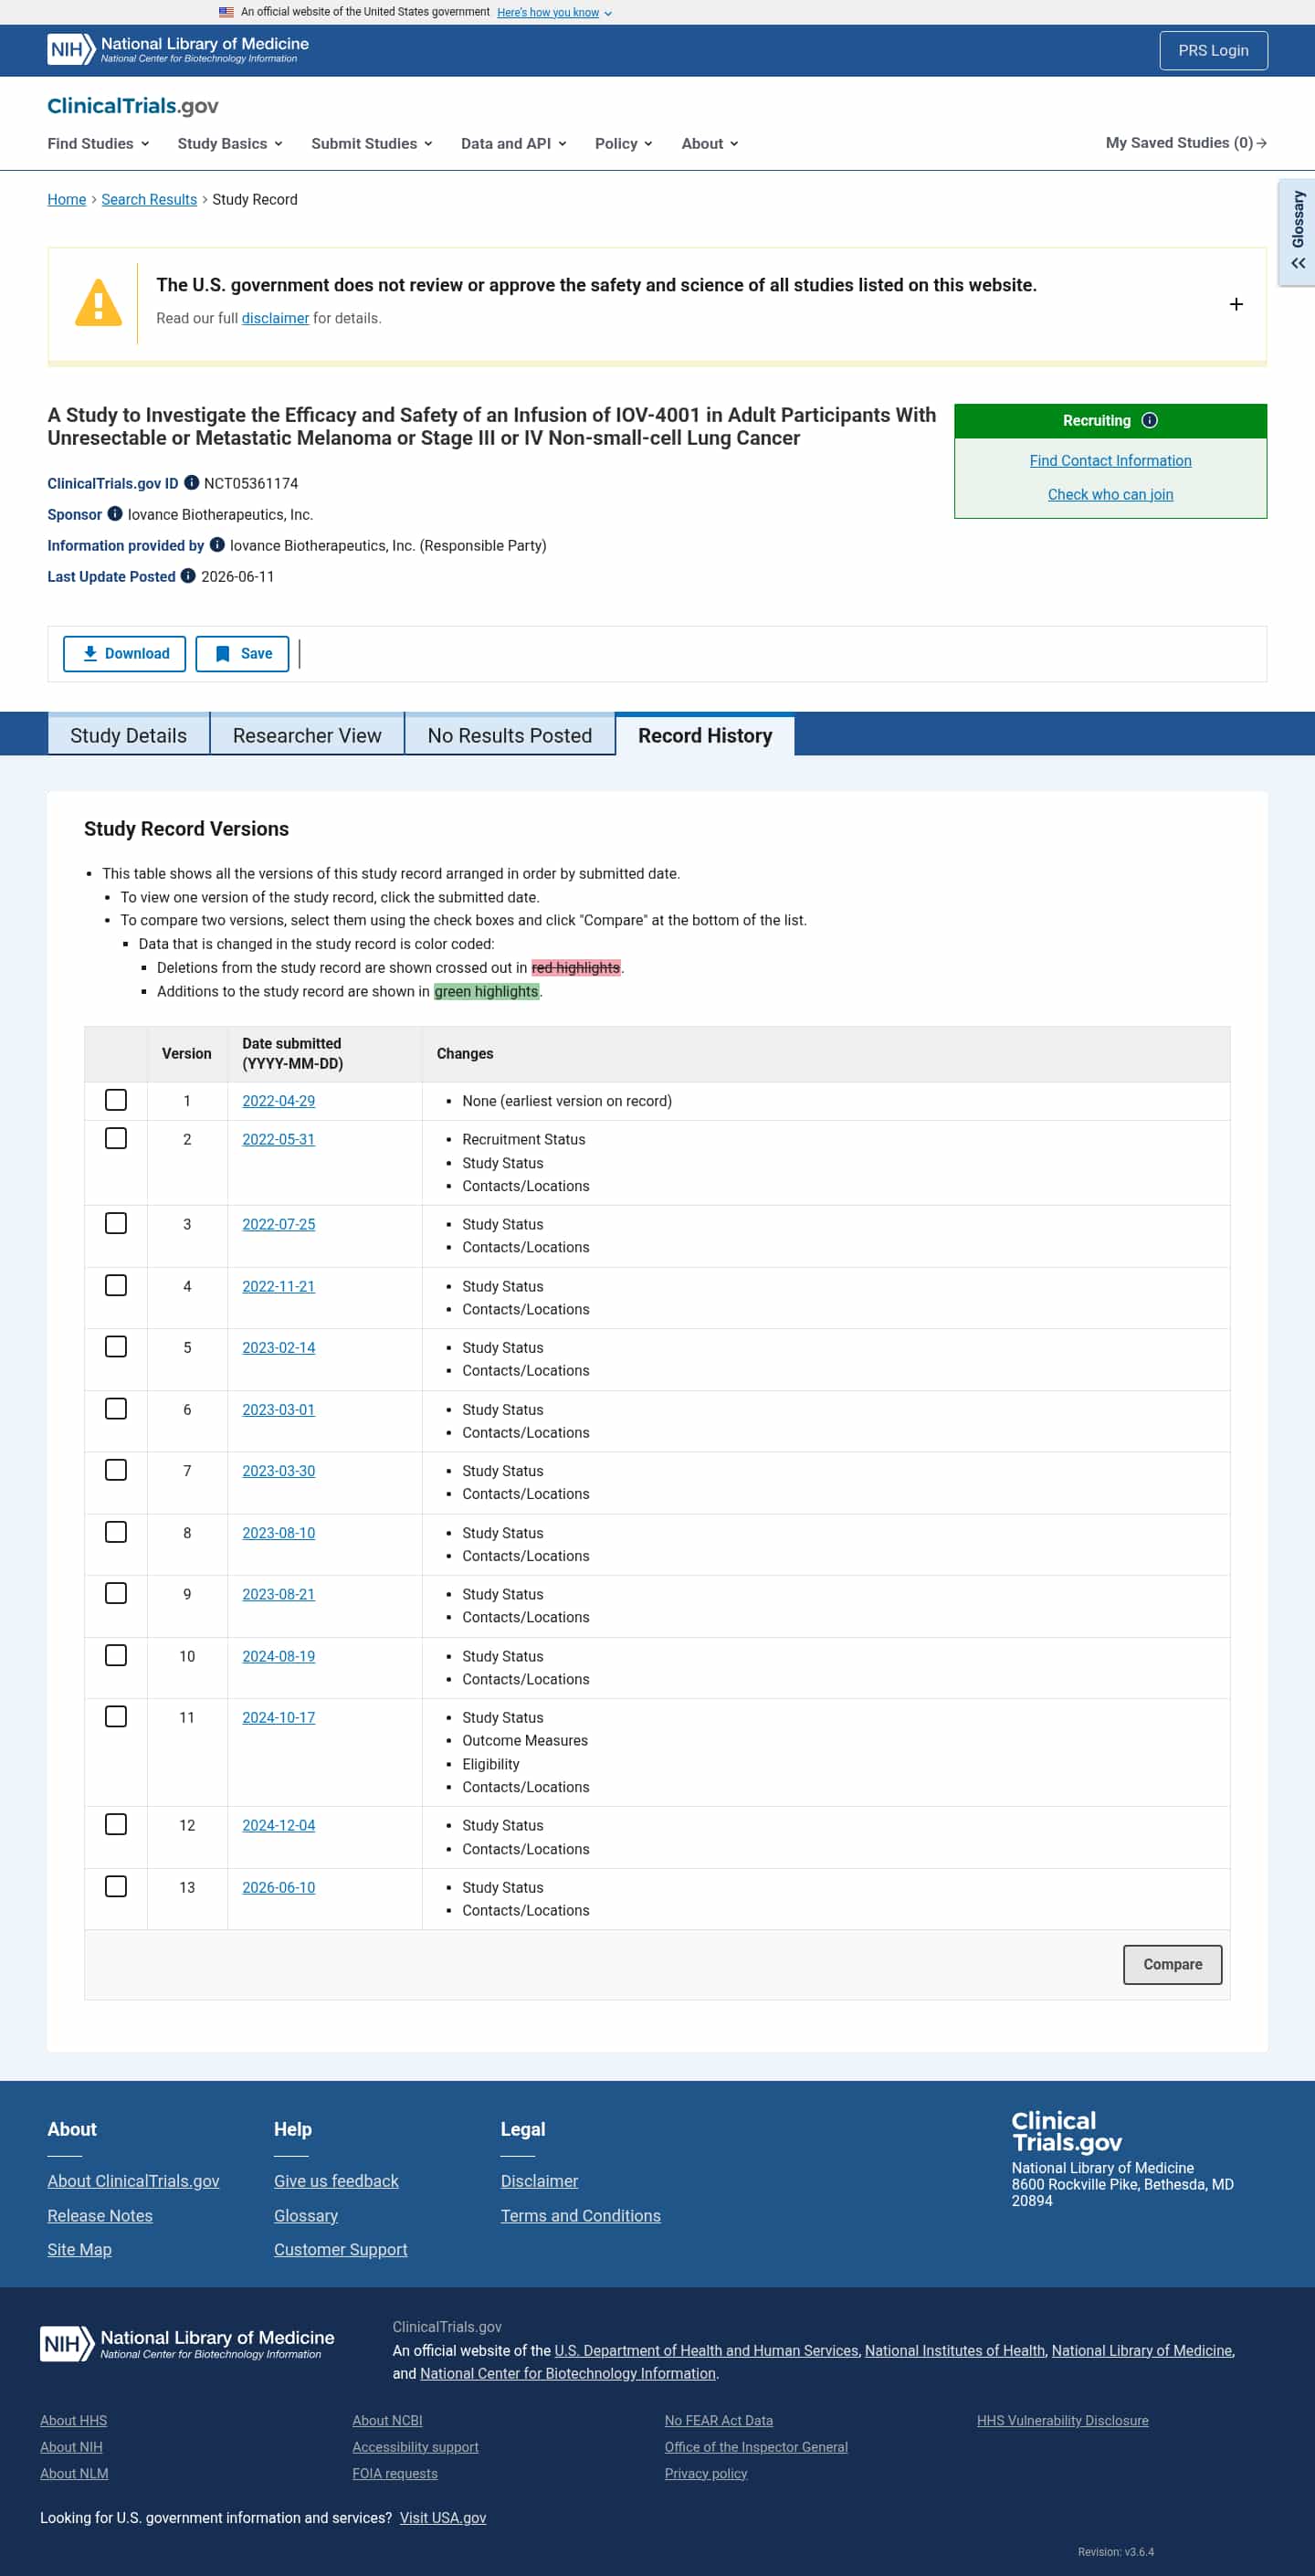Click the info icon beside Last Update Posted

pos(188,576)
